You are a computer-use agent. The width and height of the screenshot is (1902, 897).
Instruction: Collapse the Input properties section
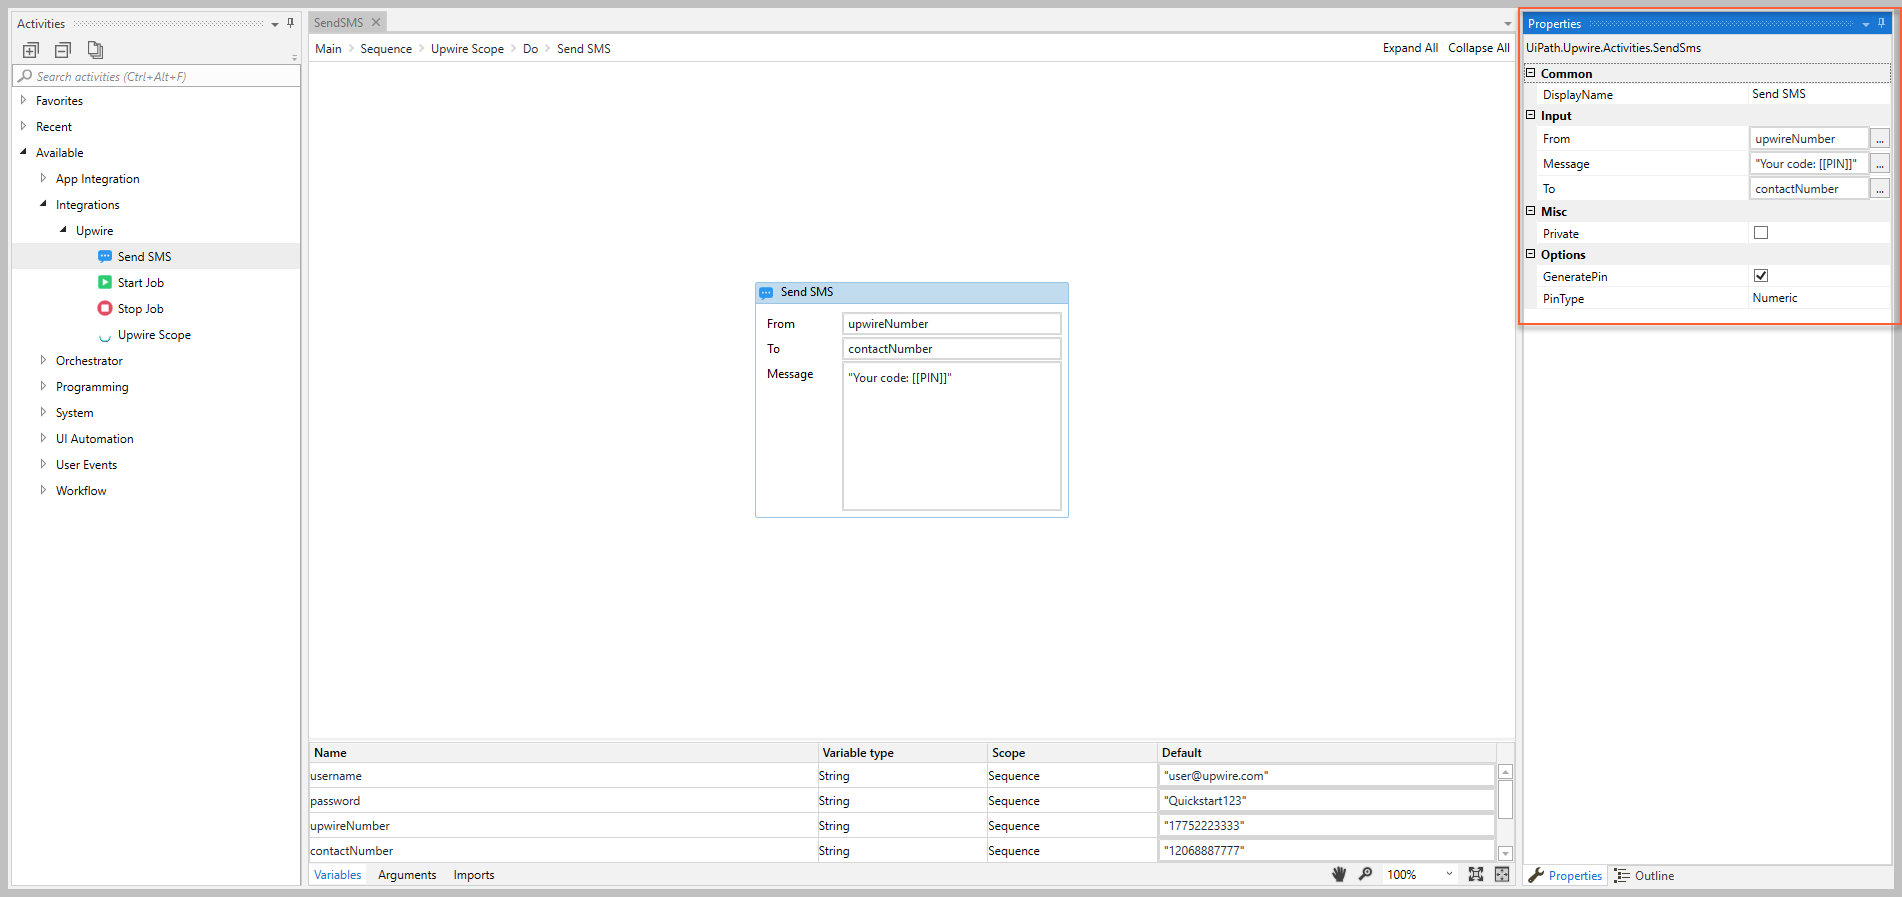[x=1530, y=115]
